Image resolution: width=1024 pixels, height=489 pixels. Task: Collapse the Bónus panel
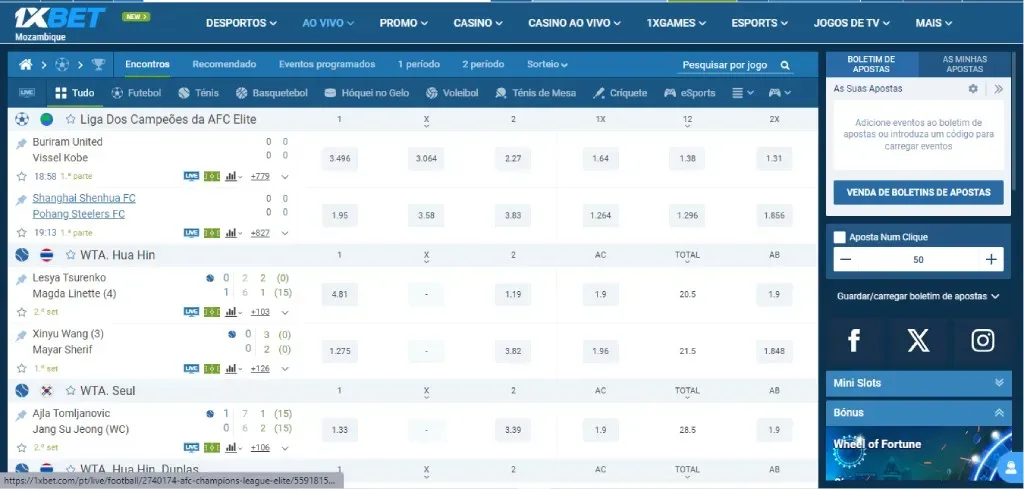point(918,413)
